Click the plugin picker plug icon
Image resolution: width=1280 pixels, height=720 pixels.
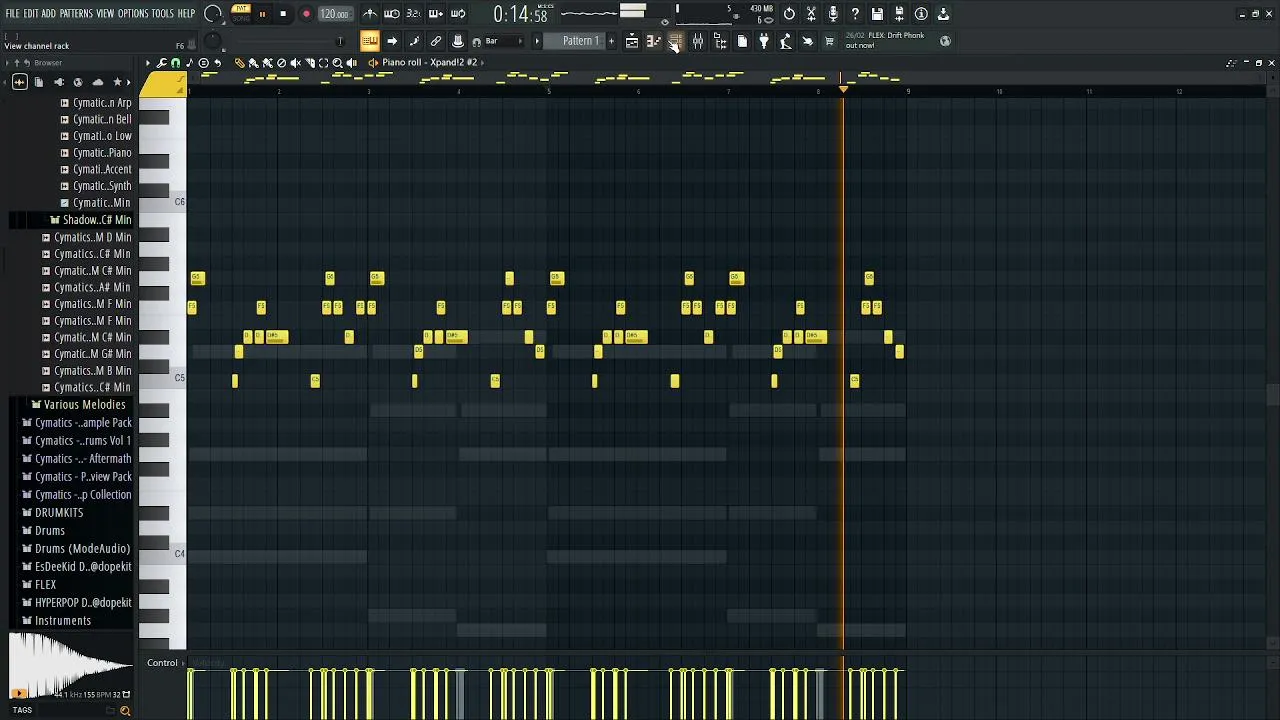point(764,41)
